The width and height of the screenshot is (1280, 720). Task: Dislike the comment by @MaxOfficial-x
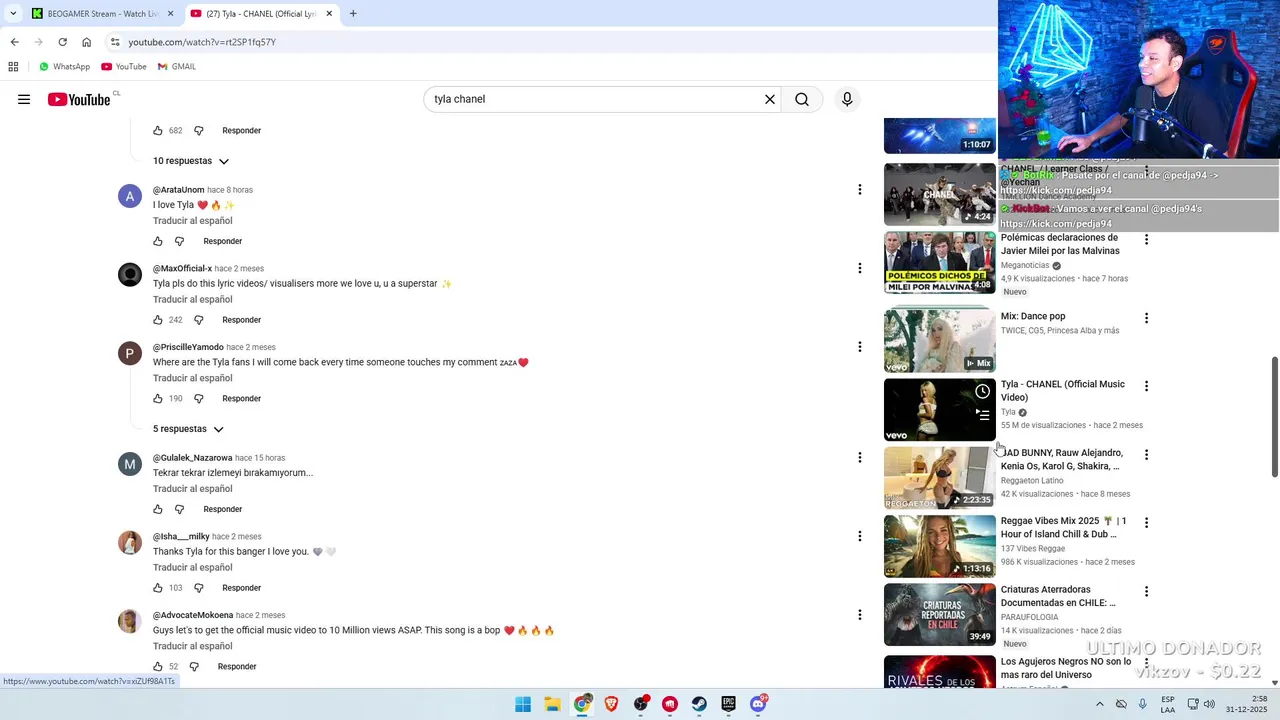pos(198,320)
